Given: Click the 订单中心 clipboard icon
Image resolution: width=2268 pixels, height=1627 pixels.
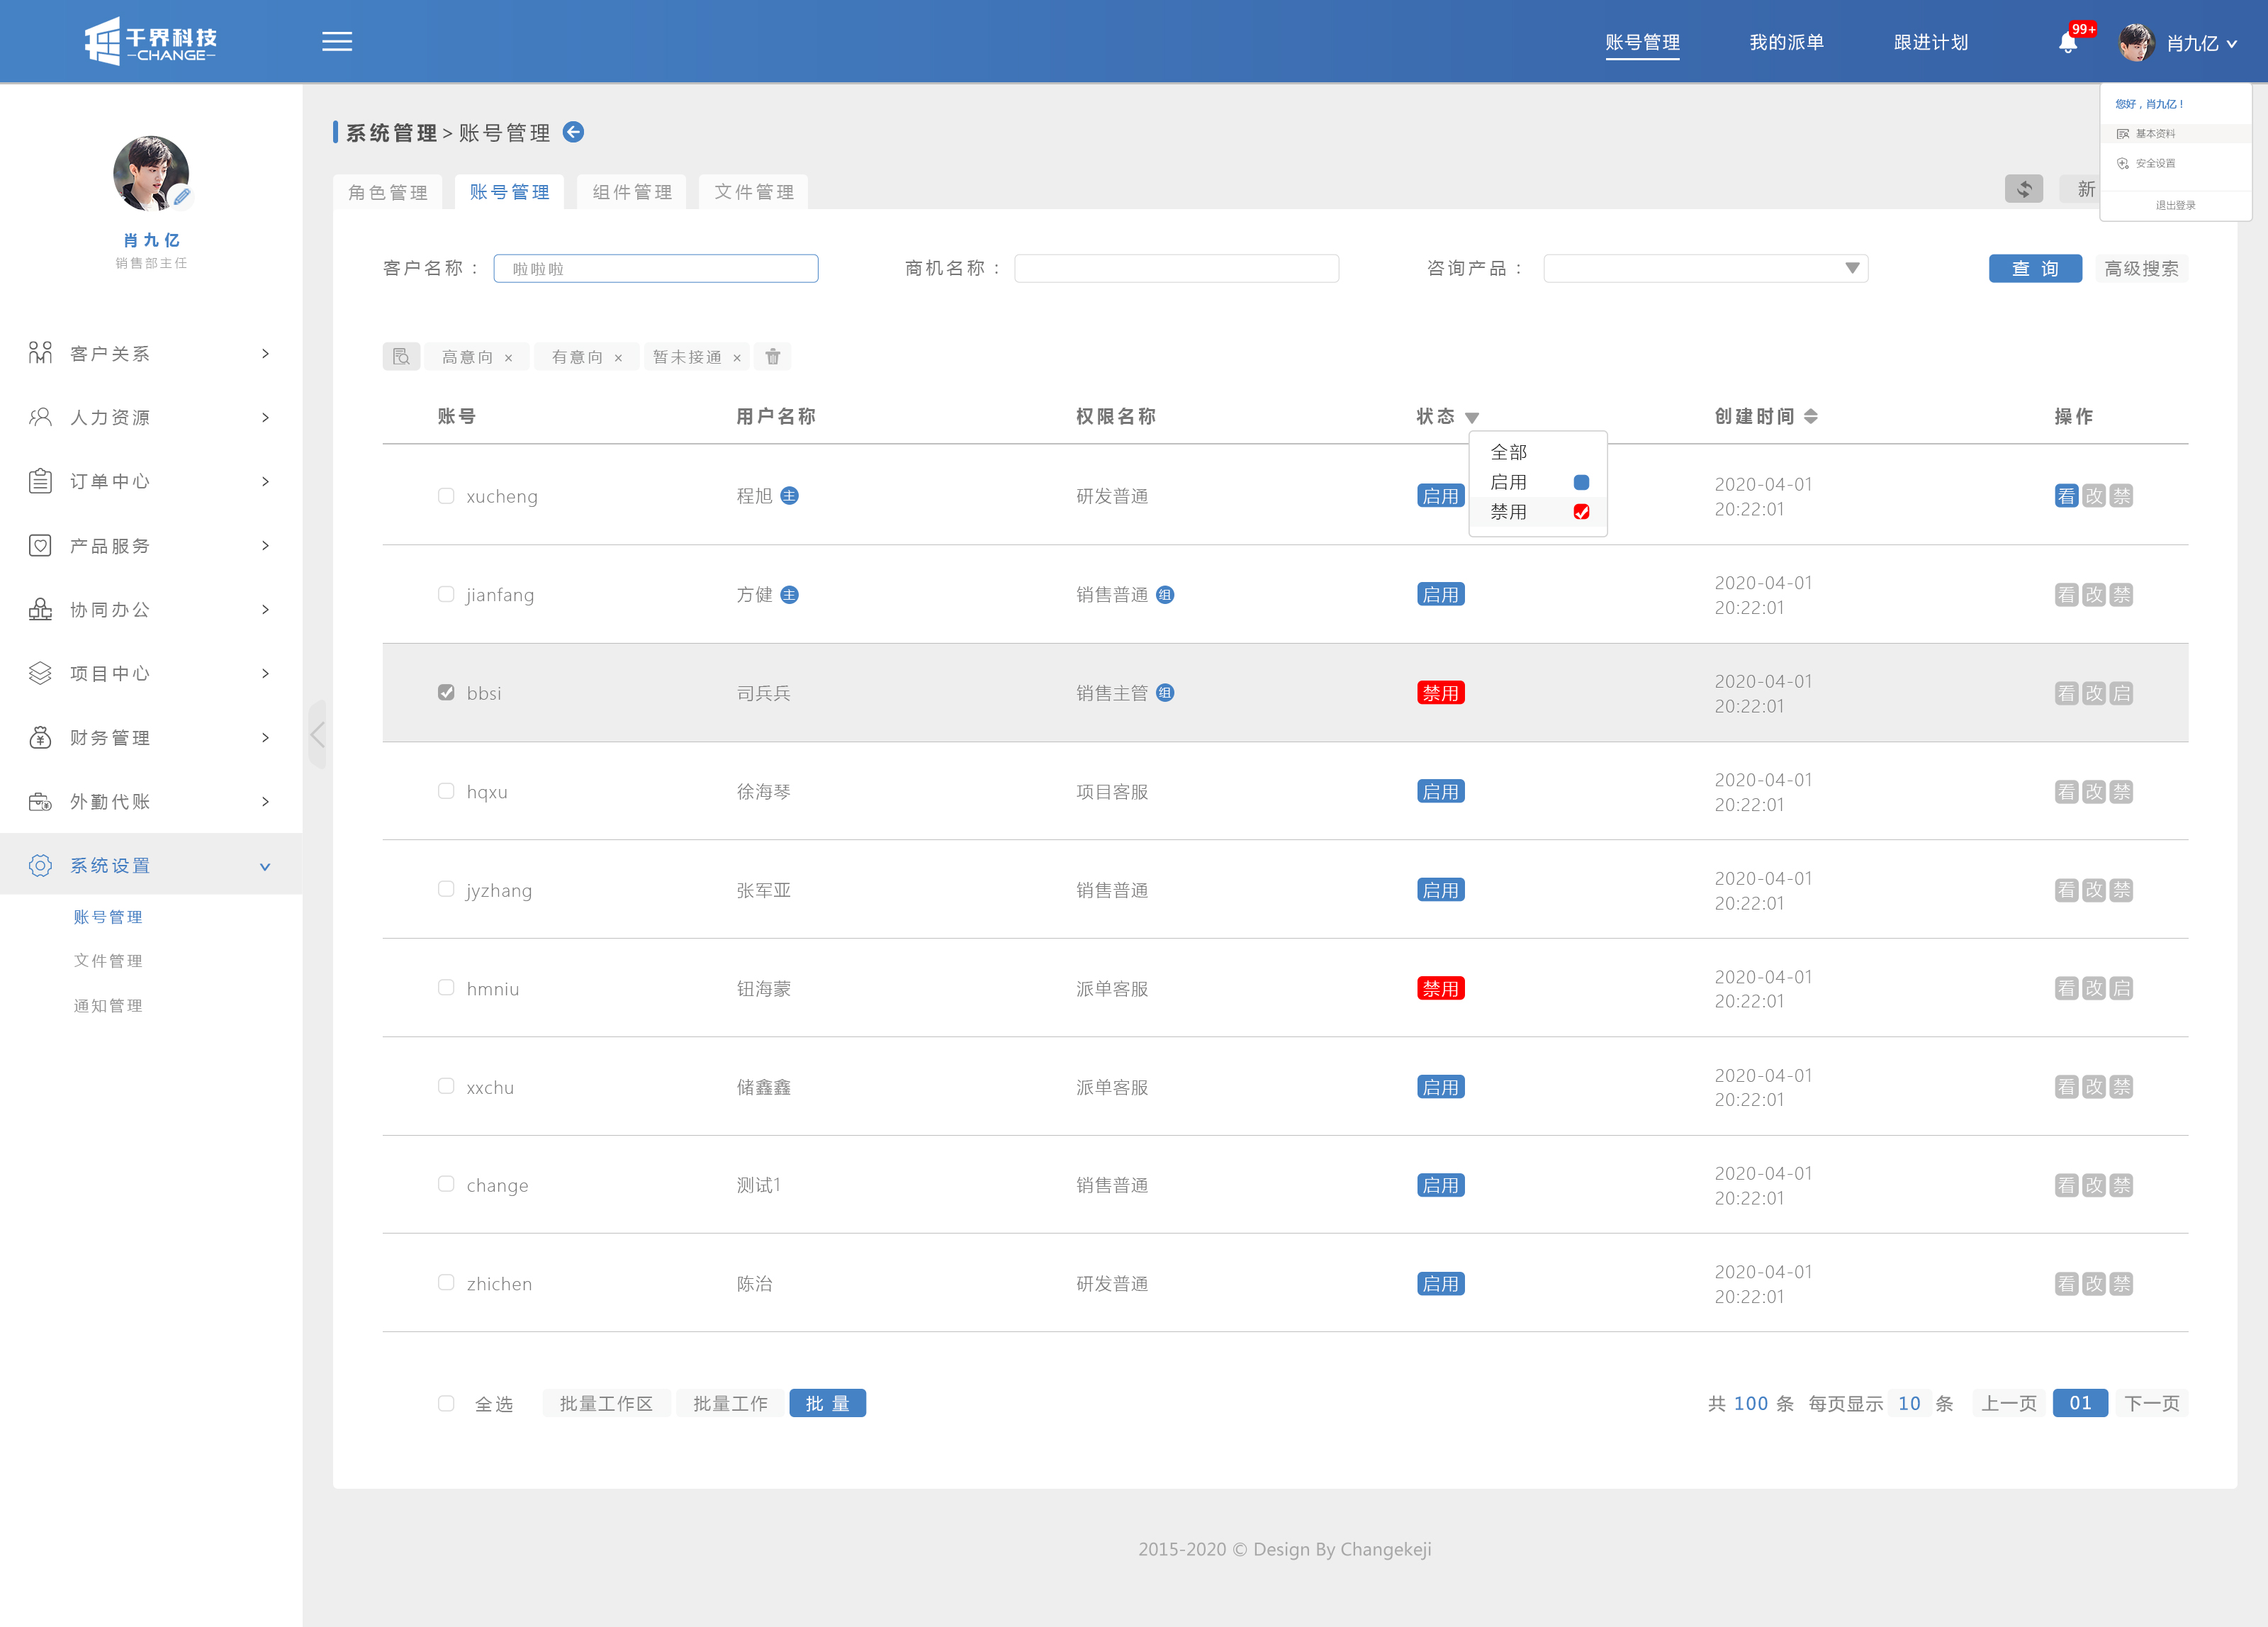Looking at the screenshot, I should 40,481.
